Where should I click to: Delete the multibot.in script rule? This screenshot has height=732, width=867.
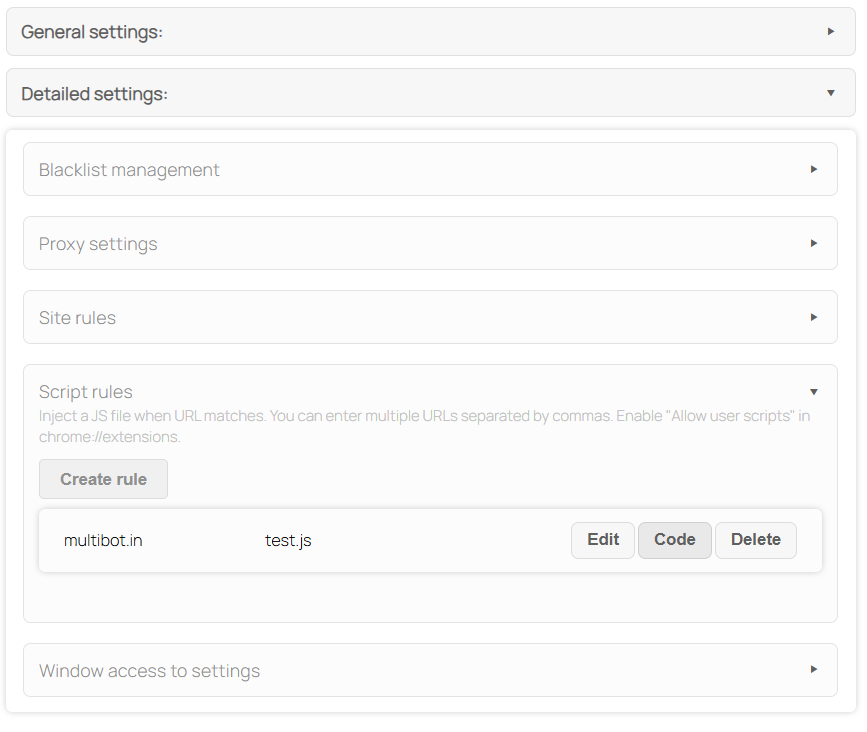pos(755,540)
